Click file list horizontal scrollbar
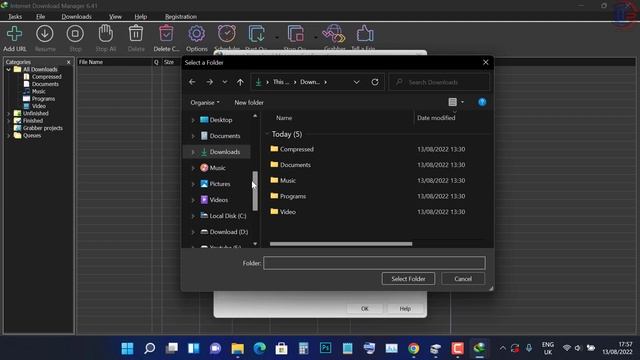The width and height of the screenshot is (640, 360). [x=341, y=244]
